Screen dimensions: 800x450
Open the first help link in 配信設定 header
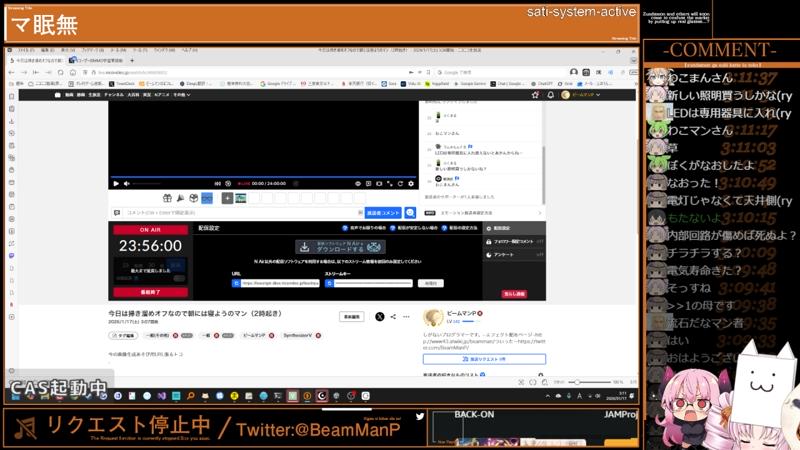[x=364, y=228]
